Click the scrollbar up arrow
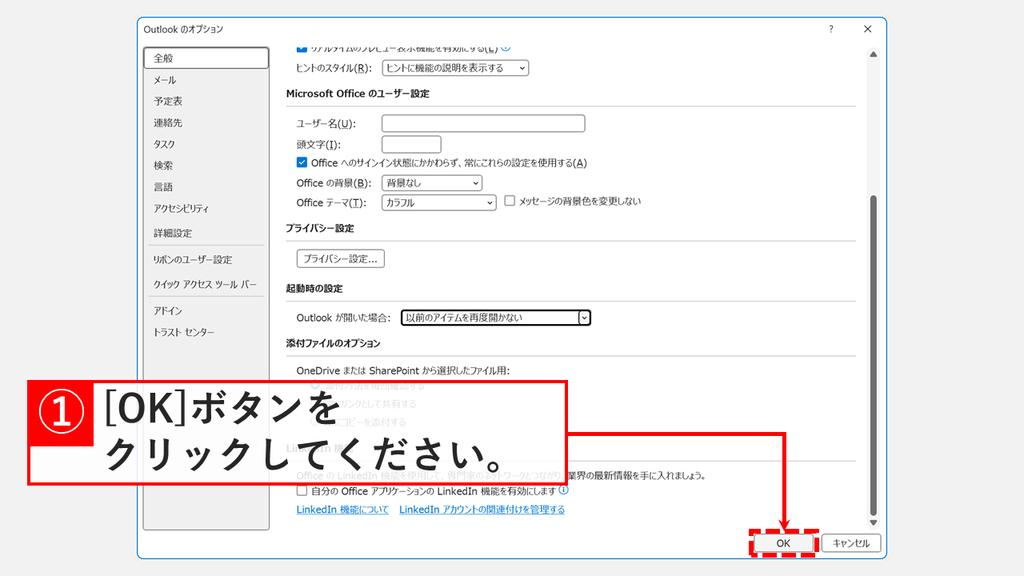This screenshot has width=1024, height=576. click(x=873, y=55)
